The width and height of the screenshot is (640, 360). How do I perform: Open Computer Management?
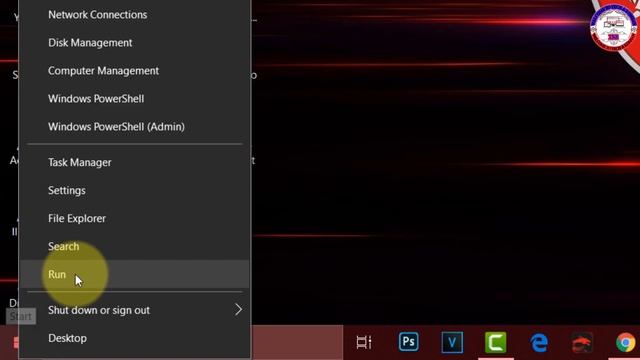point(135,71)
